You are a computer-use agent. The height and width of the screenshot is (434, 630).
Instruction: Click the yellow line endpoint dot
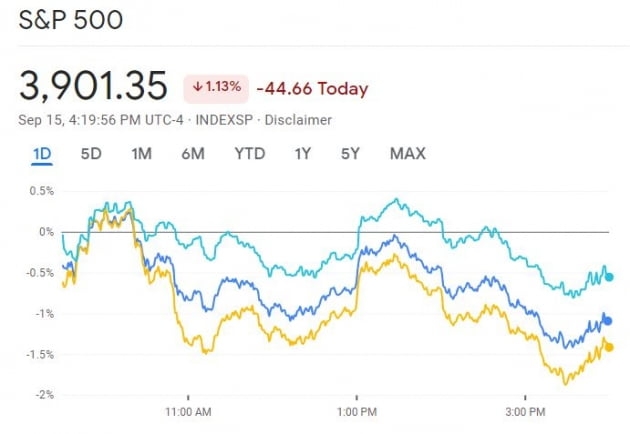[x=609, y=347]
